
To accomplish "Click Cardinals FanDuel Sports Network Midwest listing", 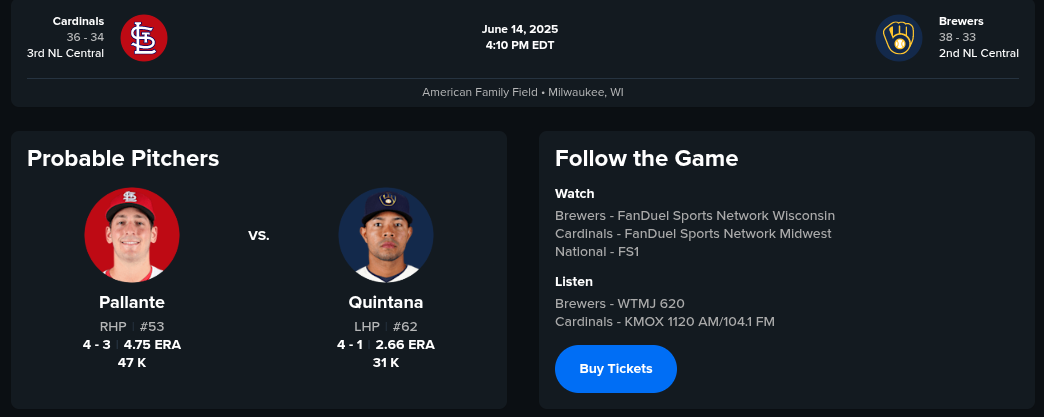I will (693, 233).
